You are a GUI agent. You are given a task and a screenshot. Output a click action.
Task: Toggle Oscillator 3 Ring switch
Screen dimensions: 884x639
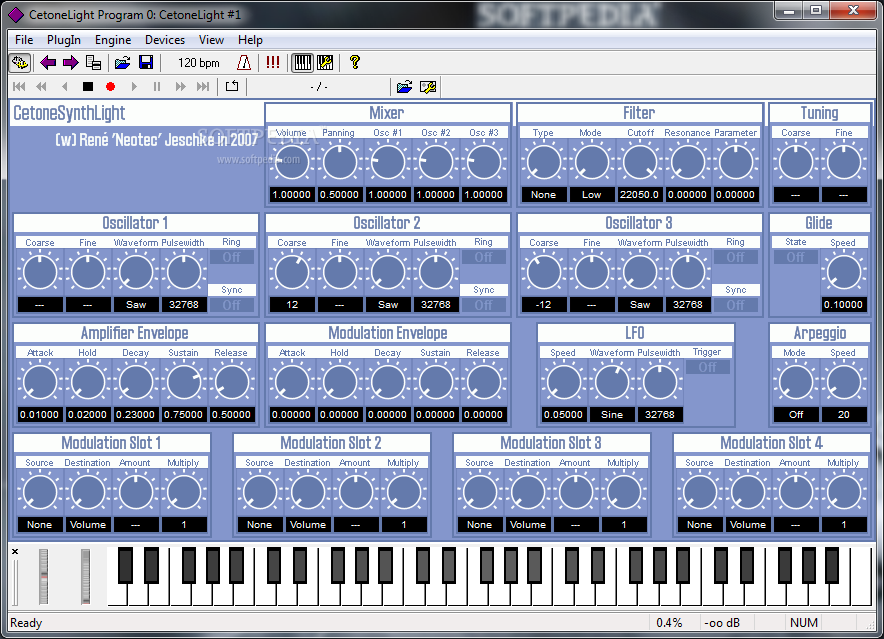(736, 257)
